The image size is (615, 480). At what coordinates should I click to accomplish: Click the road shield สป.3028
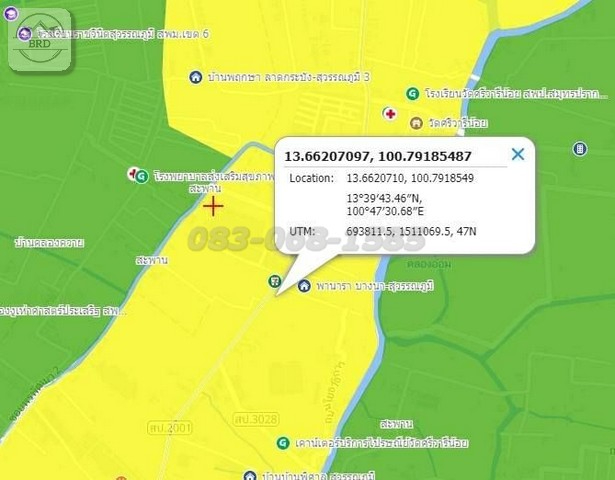256,419
